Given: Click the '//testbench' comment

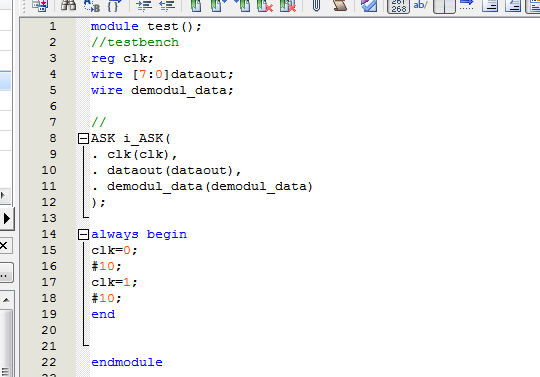Looking at the screenshot, I should coord(135,42).
